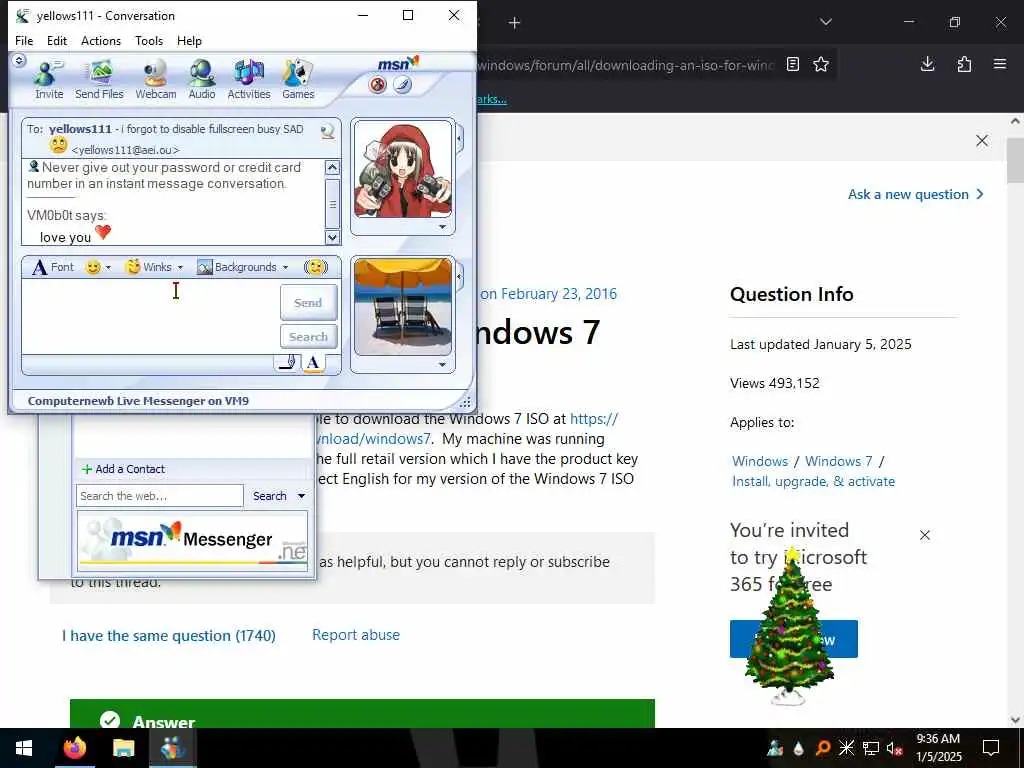The width and height of the screenshot is (1024, 768).
Task: Open the Firefox downloads panel
Action: pyautogui.click(x=927, y=64)
